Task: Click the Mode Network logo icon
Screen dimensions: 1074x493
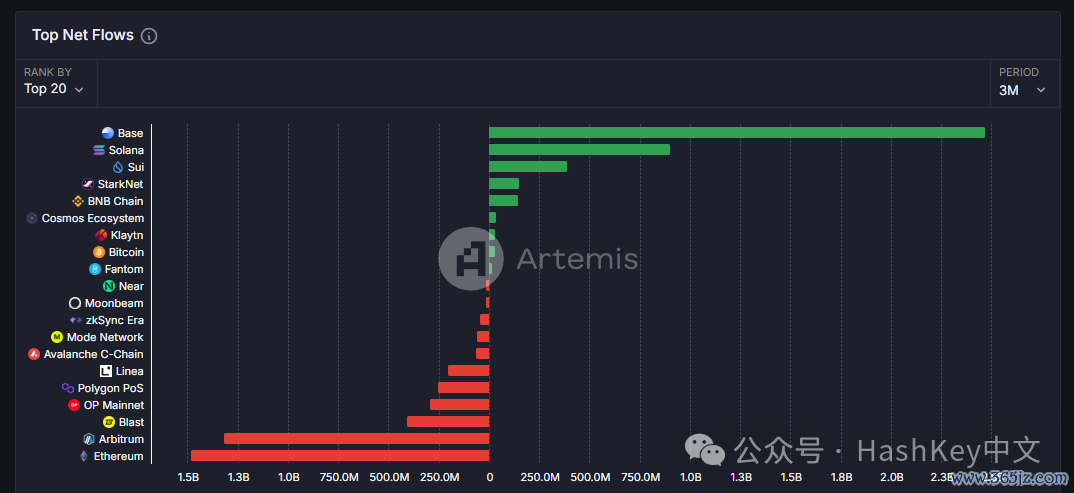Action: point(57,337)
